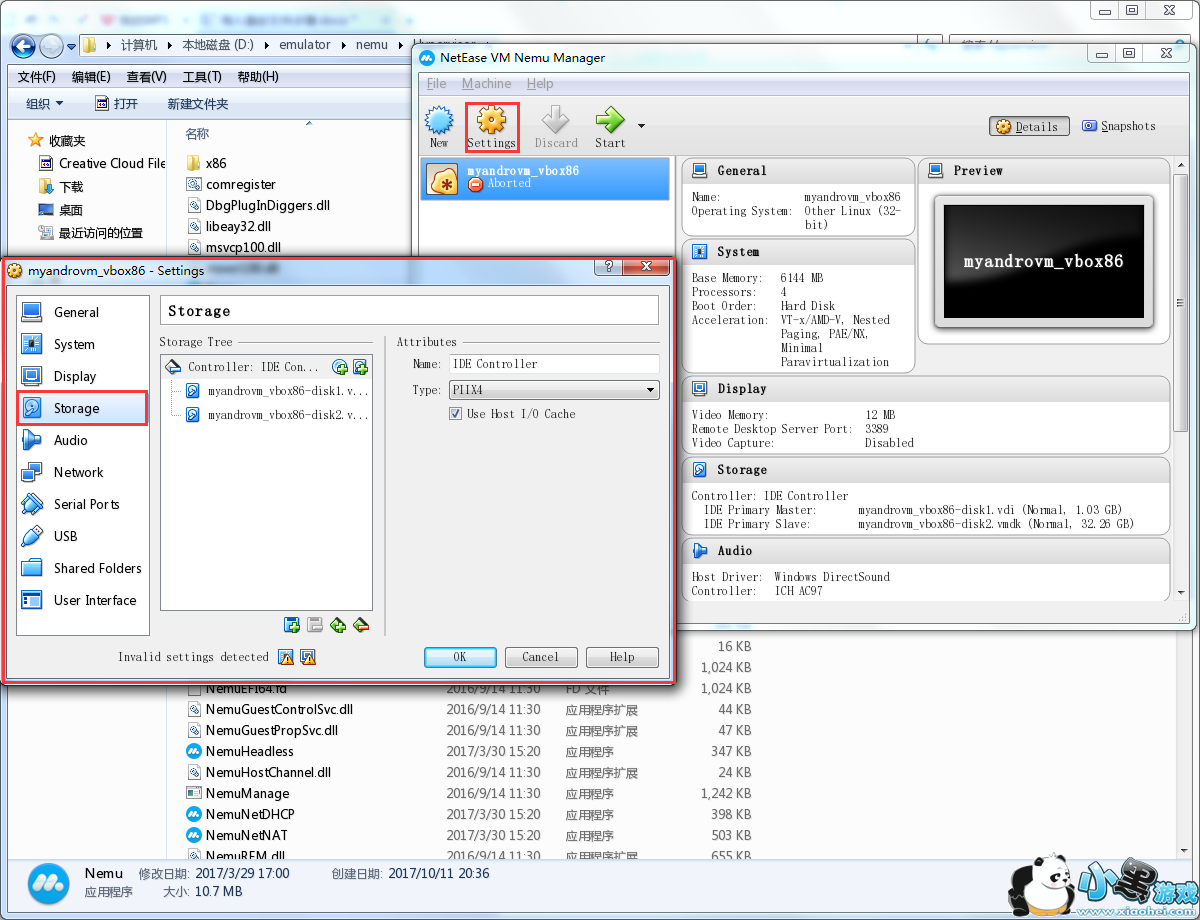The width and height of the screenshot is (1200, 920).
Task: Click the General section header in details
Action: pos(798,171)
